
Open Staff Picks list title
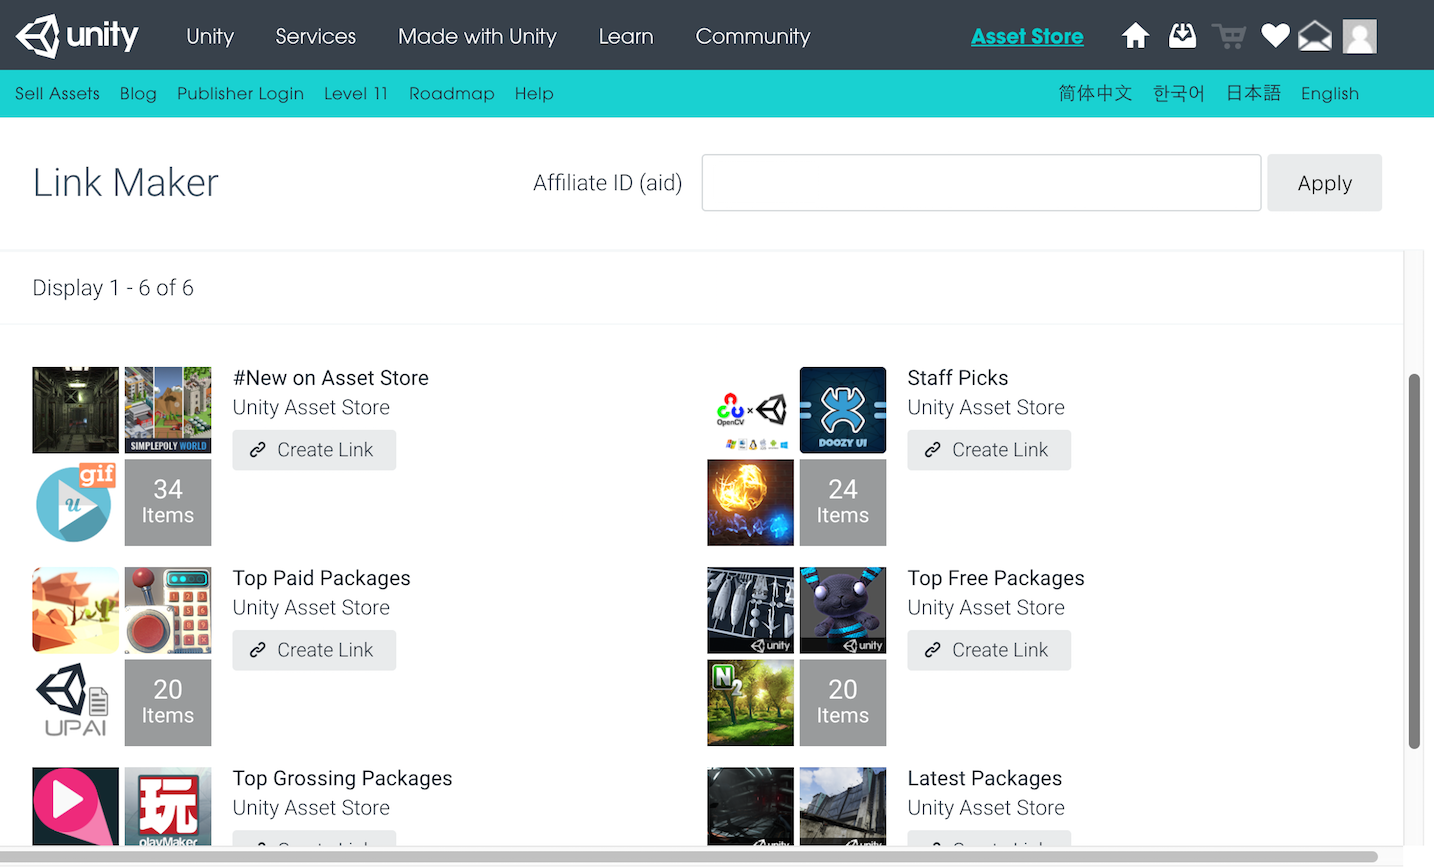(958, 378)
